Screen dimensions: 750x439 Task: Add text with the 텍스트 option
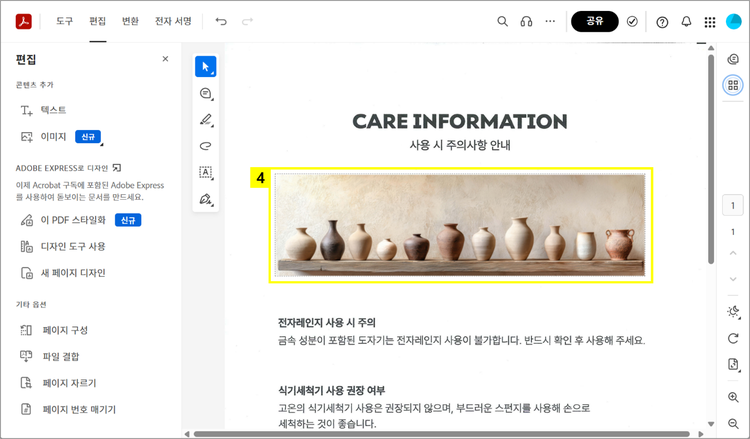pyautogui.click(x=43, y=110)
